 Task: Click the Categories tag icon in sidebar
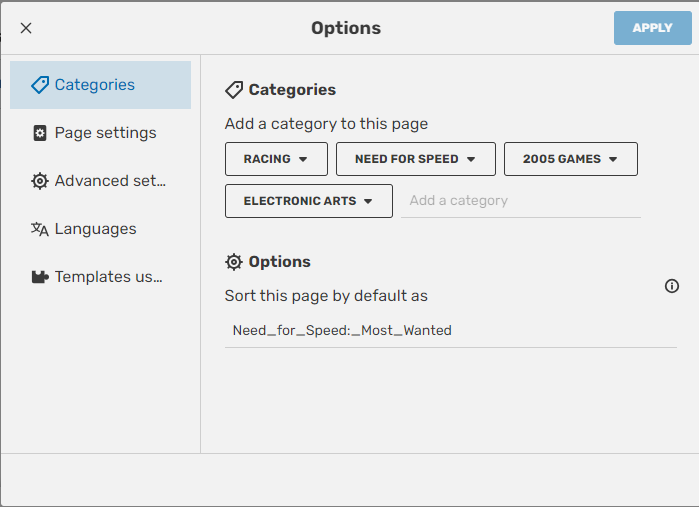pyautogui.click(x=40, y=85)
